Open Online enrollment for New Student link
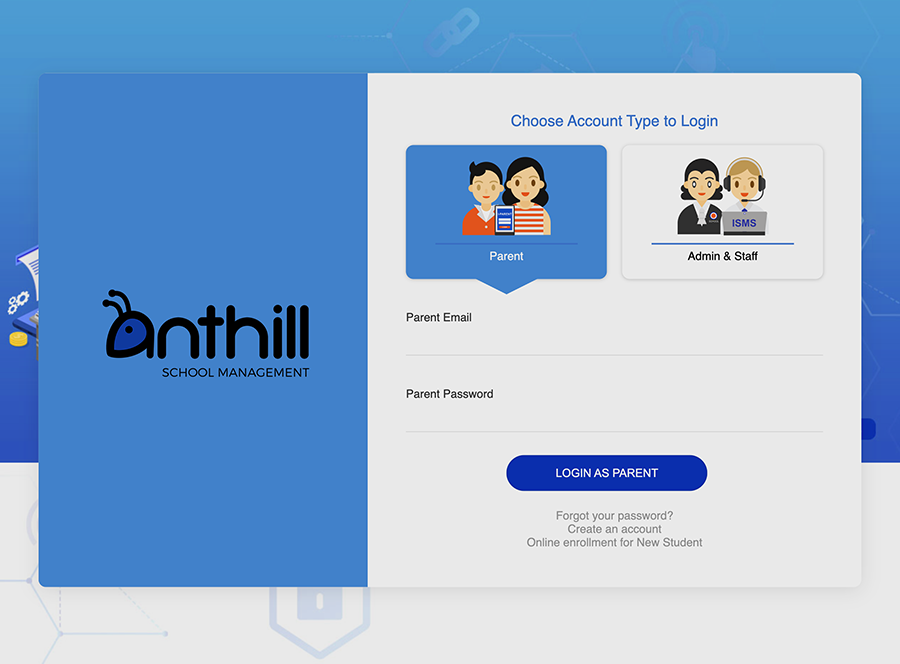 pyautogui.click(x=614, y=542)
